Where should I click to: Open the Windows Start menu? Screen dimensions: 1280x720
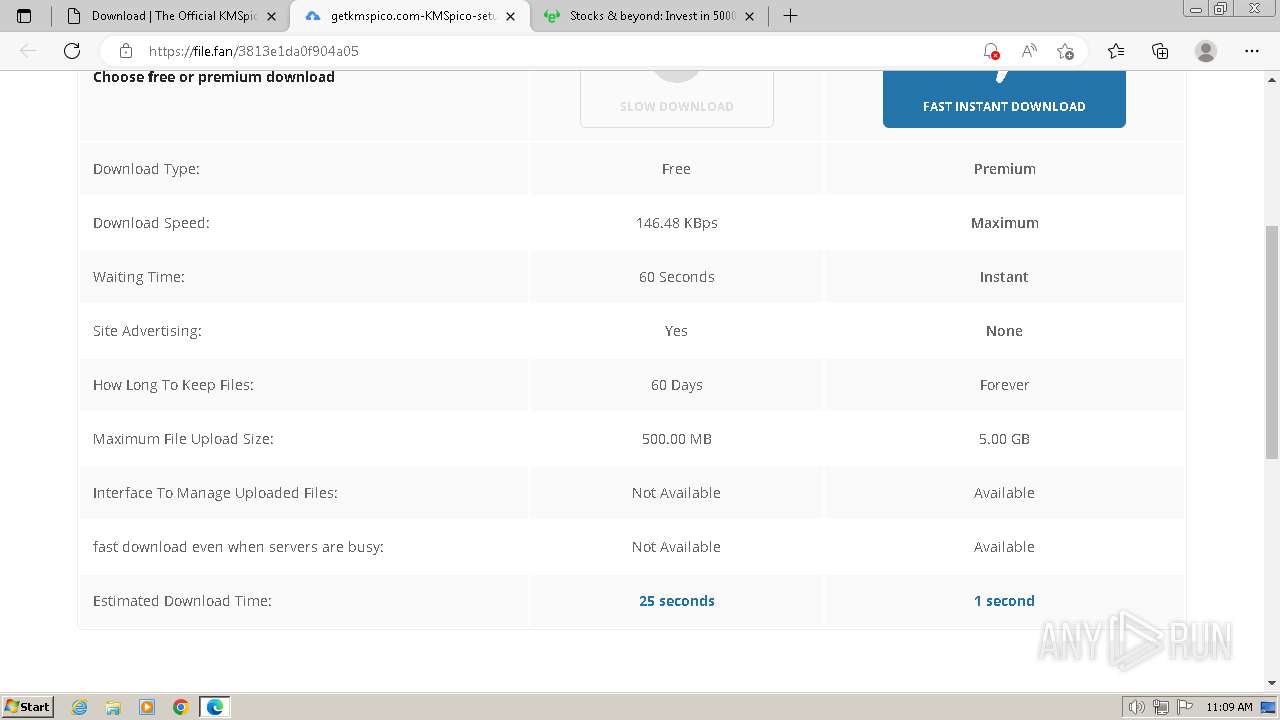click(x=27, y=706)
